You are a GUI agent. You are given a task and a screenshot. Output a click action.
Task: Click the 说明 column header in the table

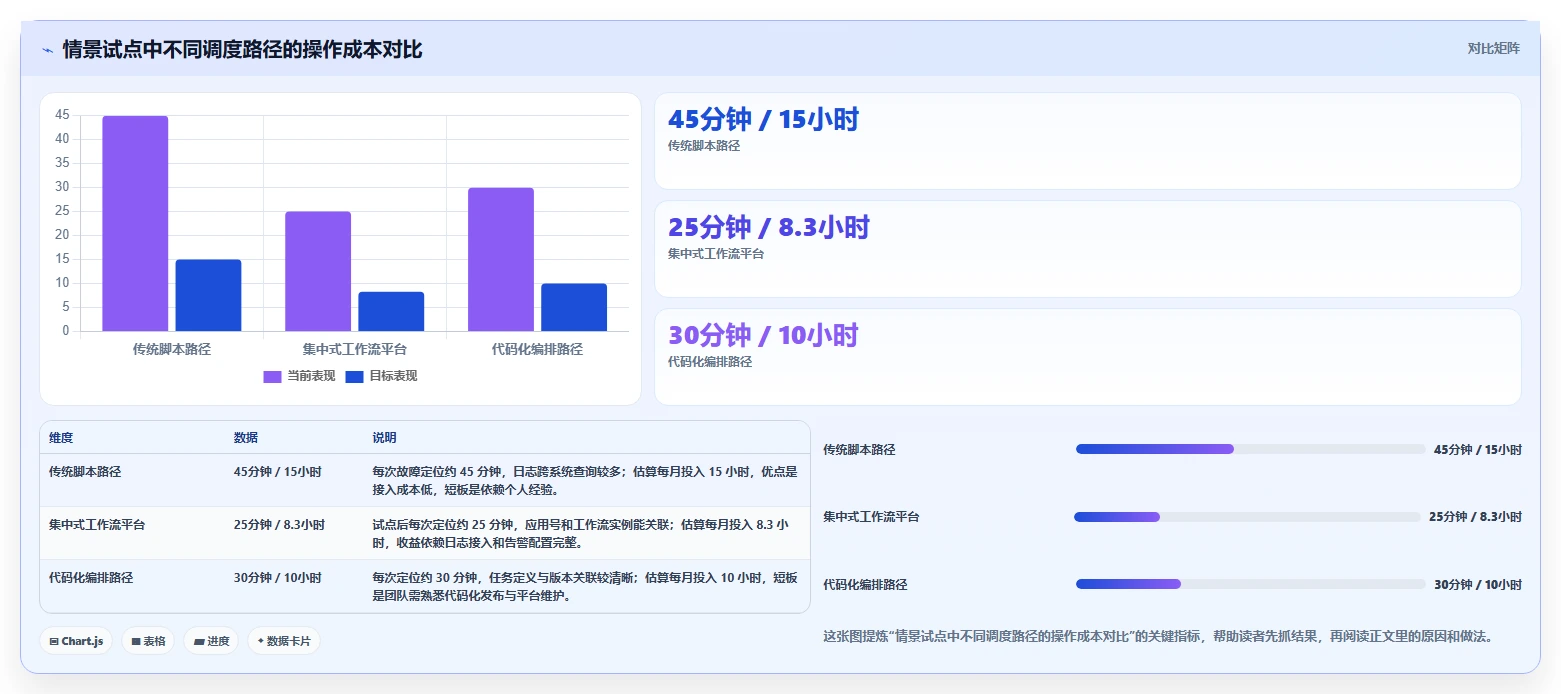pyautogui.click(x=385, y=438)
